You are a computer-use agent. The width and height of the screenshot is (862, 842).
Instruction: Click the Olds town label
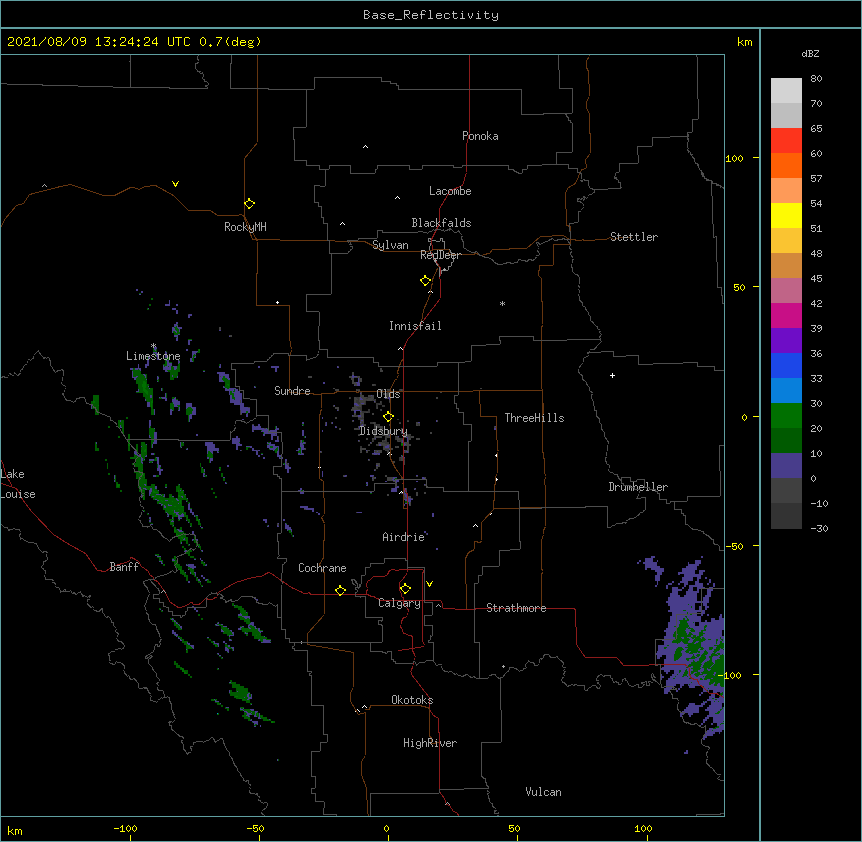[388, 394]
